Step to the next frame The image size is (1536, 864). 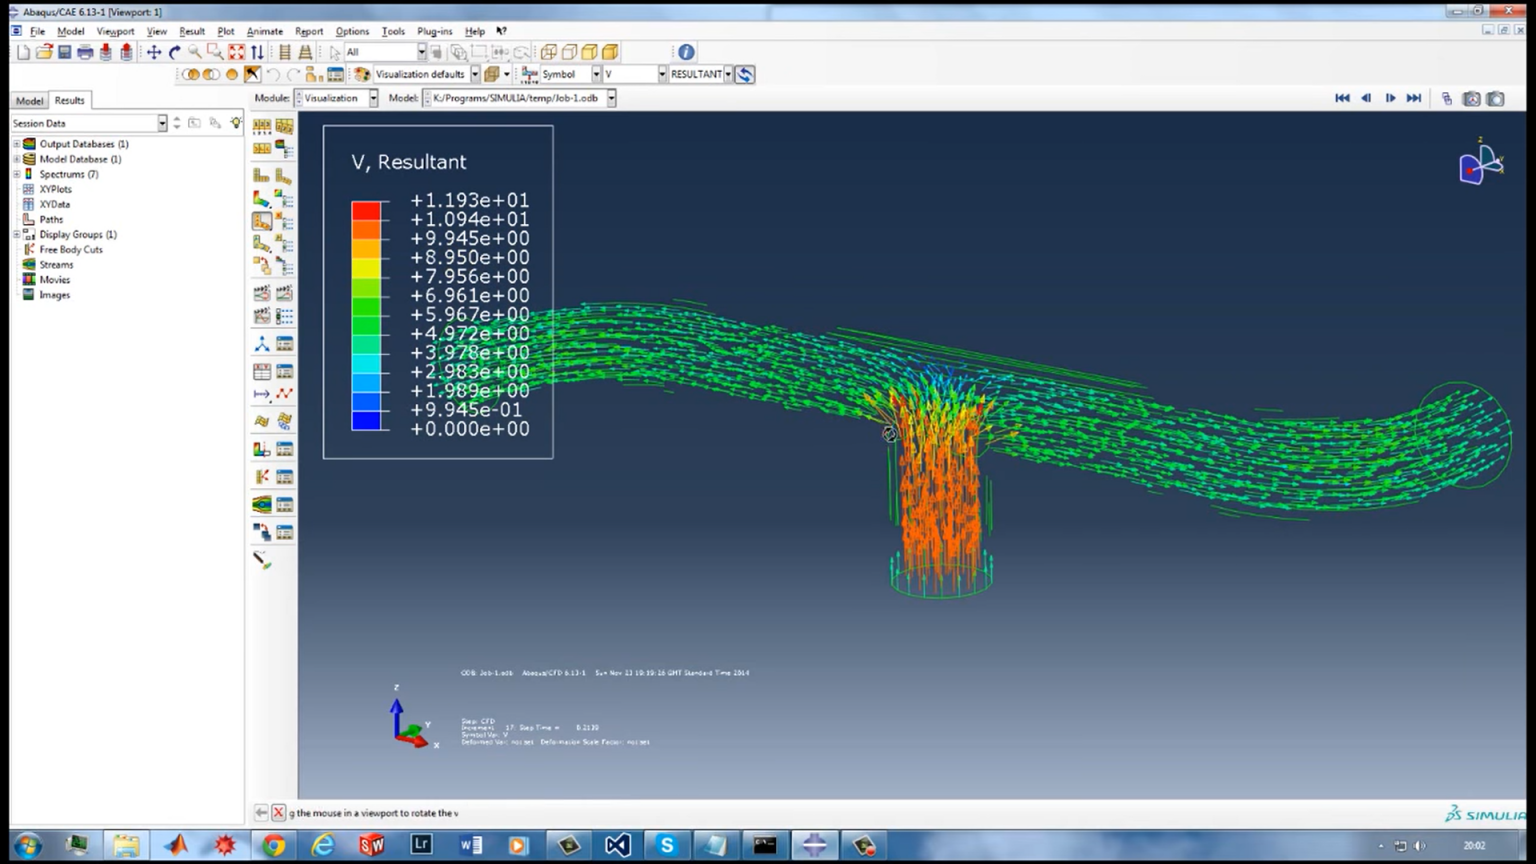[1390, 98]
